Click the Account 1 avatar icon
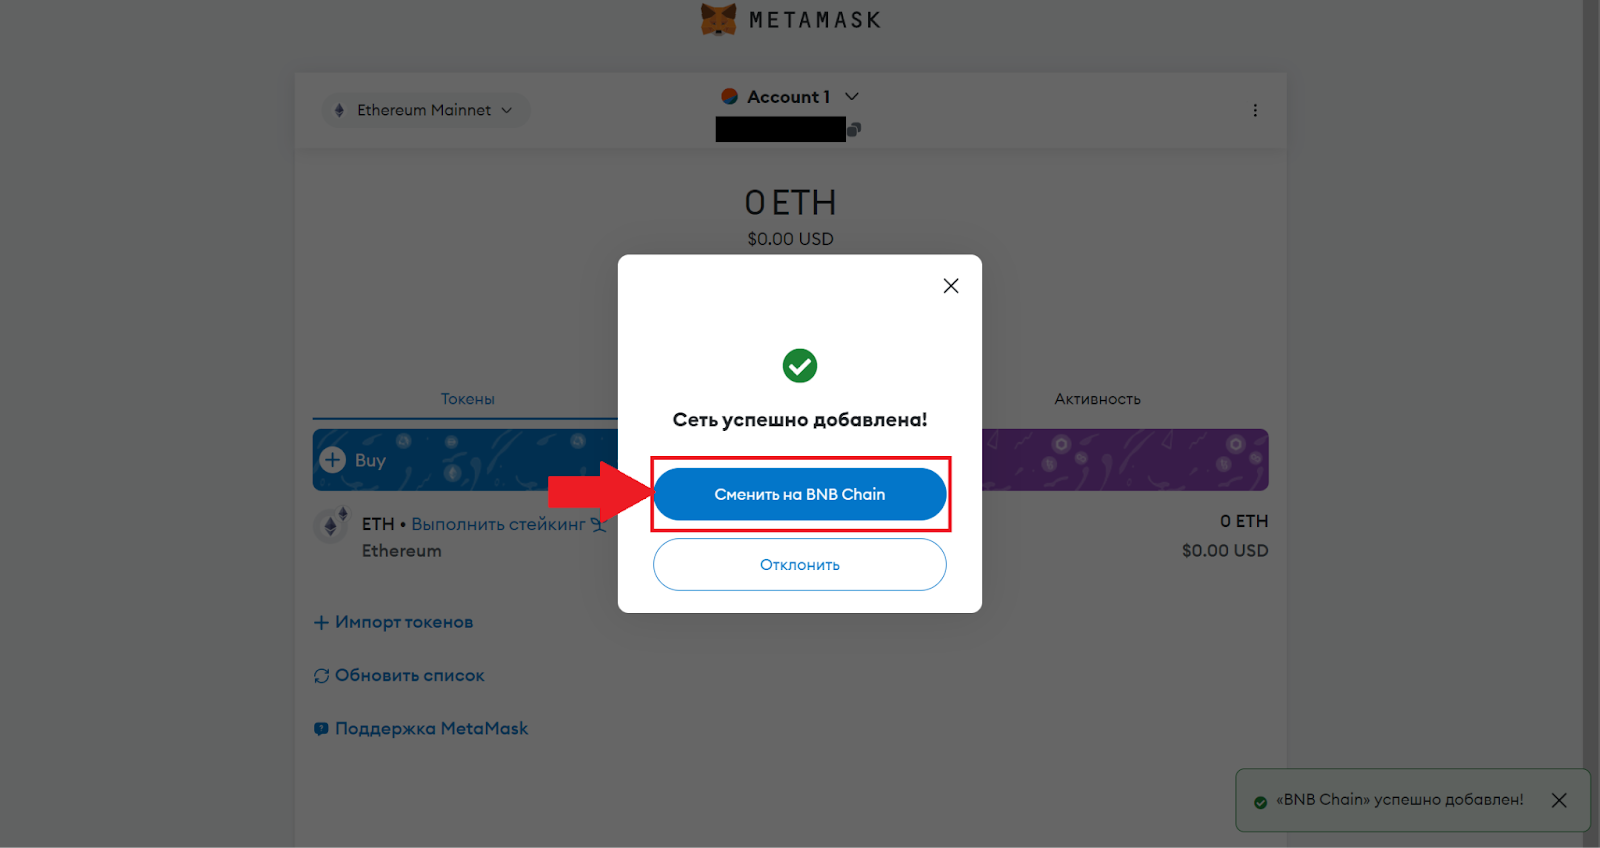The image size is (1600, 848). [x=730, y=97]
